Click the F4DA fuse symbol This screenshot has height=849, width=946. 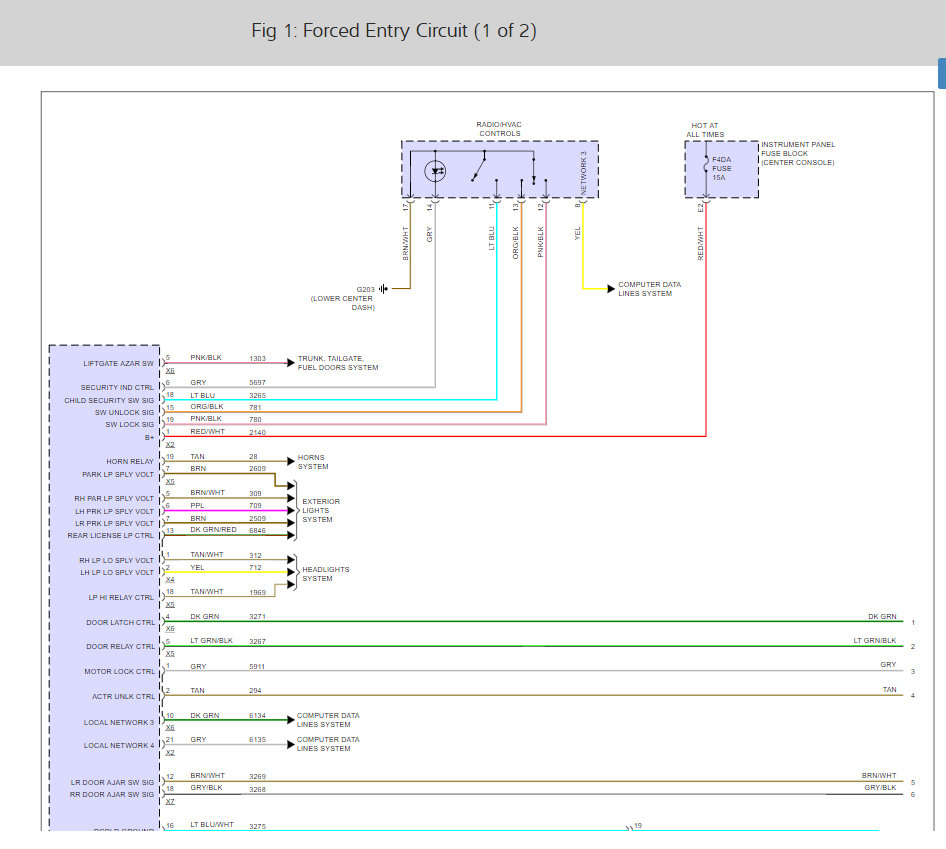705,164
